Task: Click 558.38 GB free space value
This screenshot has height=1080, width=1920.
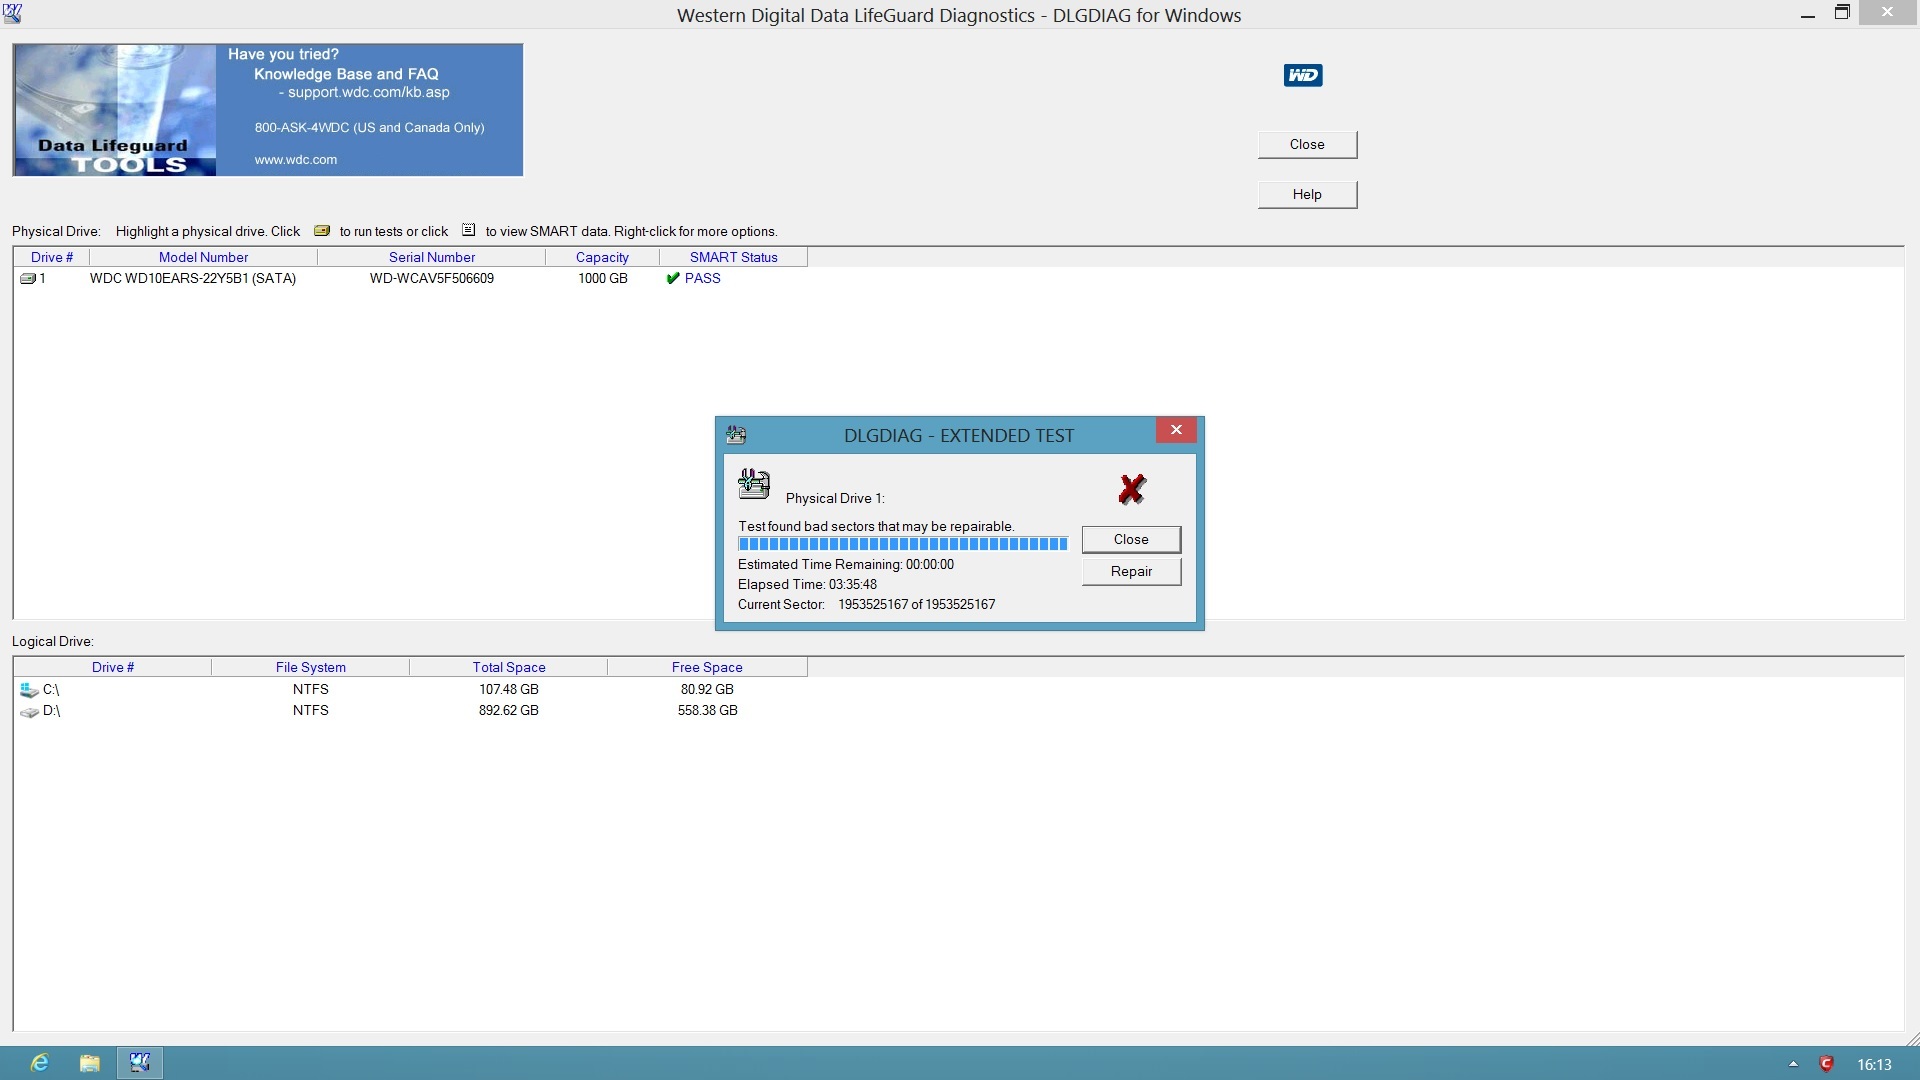Action: [707, 711]
